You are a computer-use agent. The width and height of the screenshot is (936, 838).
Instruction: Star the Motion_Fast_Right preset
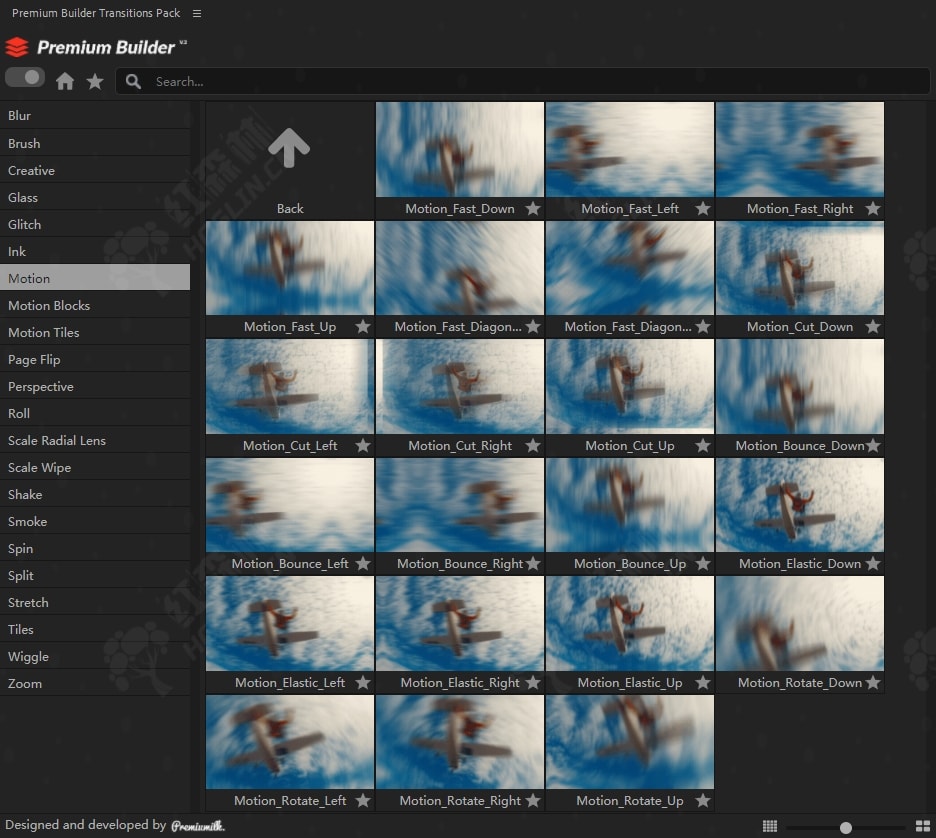pos(873,208)
